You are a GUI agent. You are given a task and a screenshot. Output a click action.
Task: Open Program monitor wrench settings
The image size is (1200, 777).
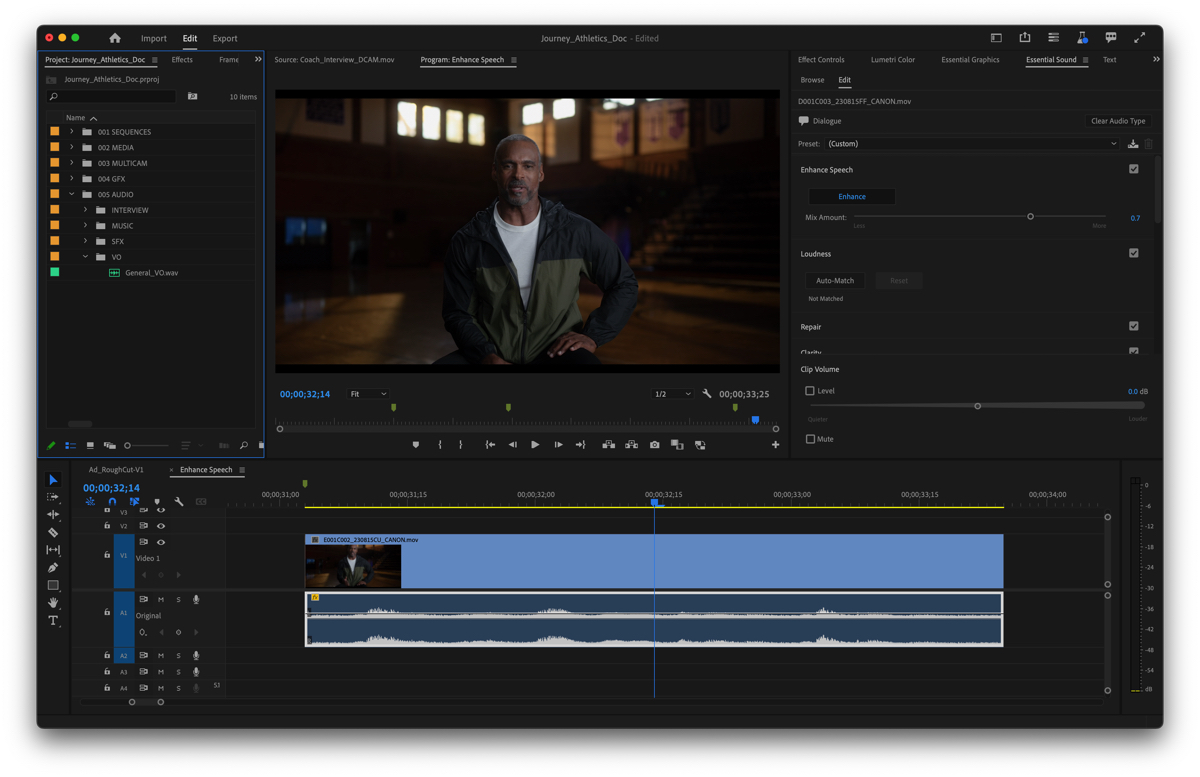(x=706, y=394)
